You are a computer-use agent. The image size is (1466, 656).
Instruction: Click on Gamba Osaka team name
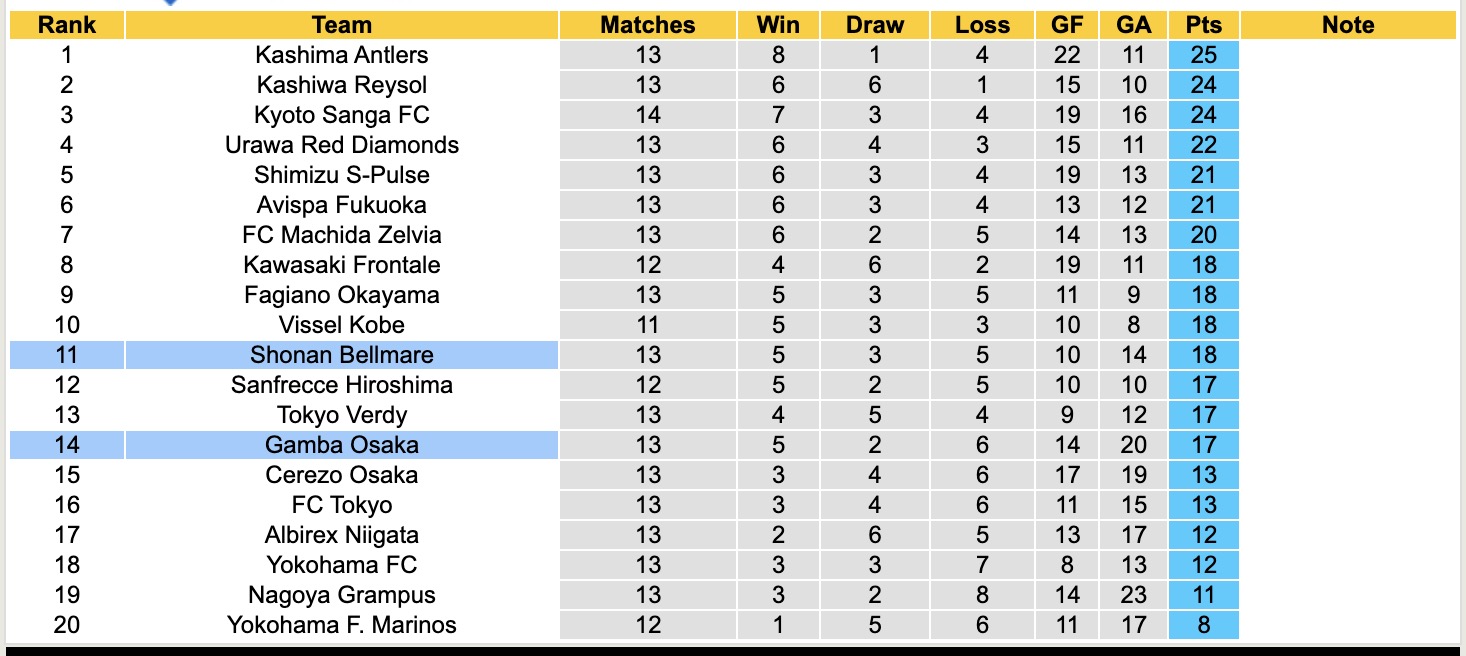click(x=341, y=445)
